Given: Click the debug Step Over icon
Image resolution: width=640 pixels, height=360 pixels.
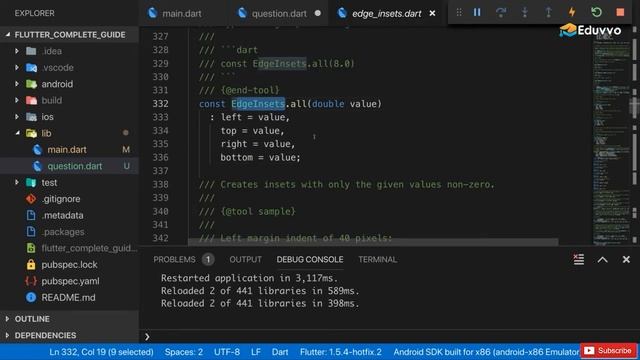Looking at the screenshot, I should 501,12.
